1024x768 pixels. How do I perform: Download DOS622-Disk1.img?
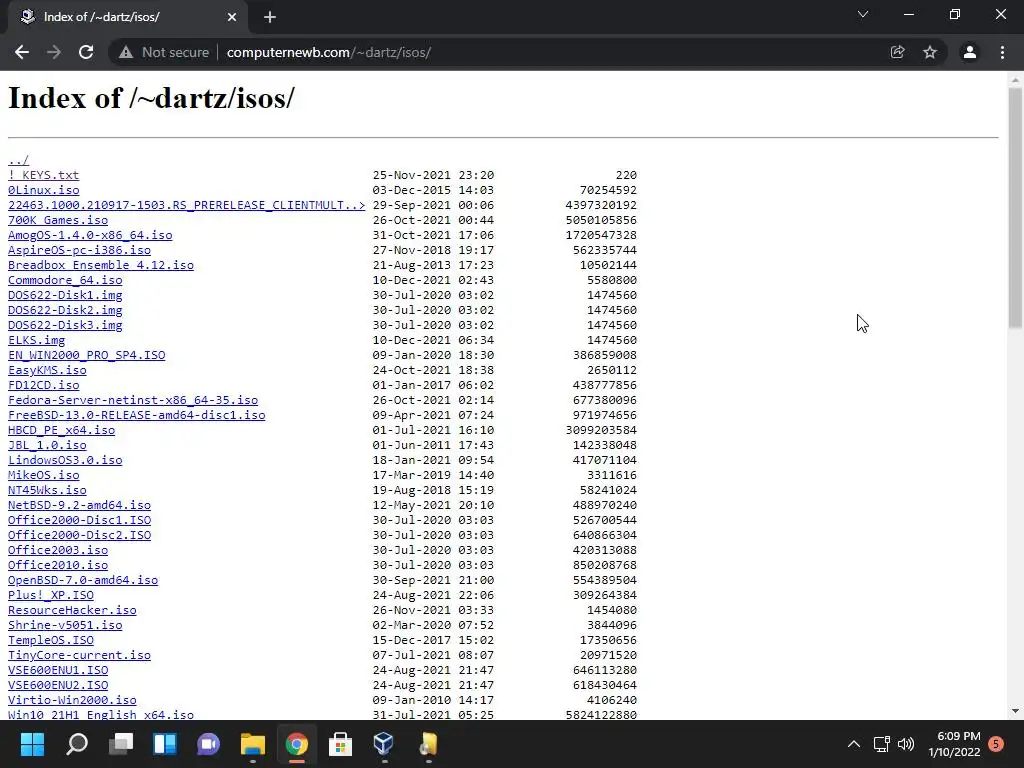[x=65, y=295]
